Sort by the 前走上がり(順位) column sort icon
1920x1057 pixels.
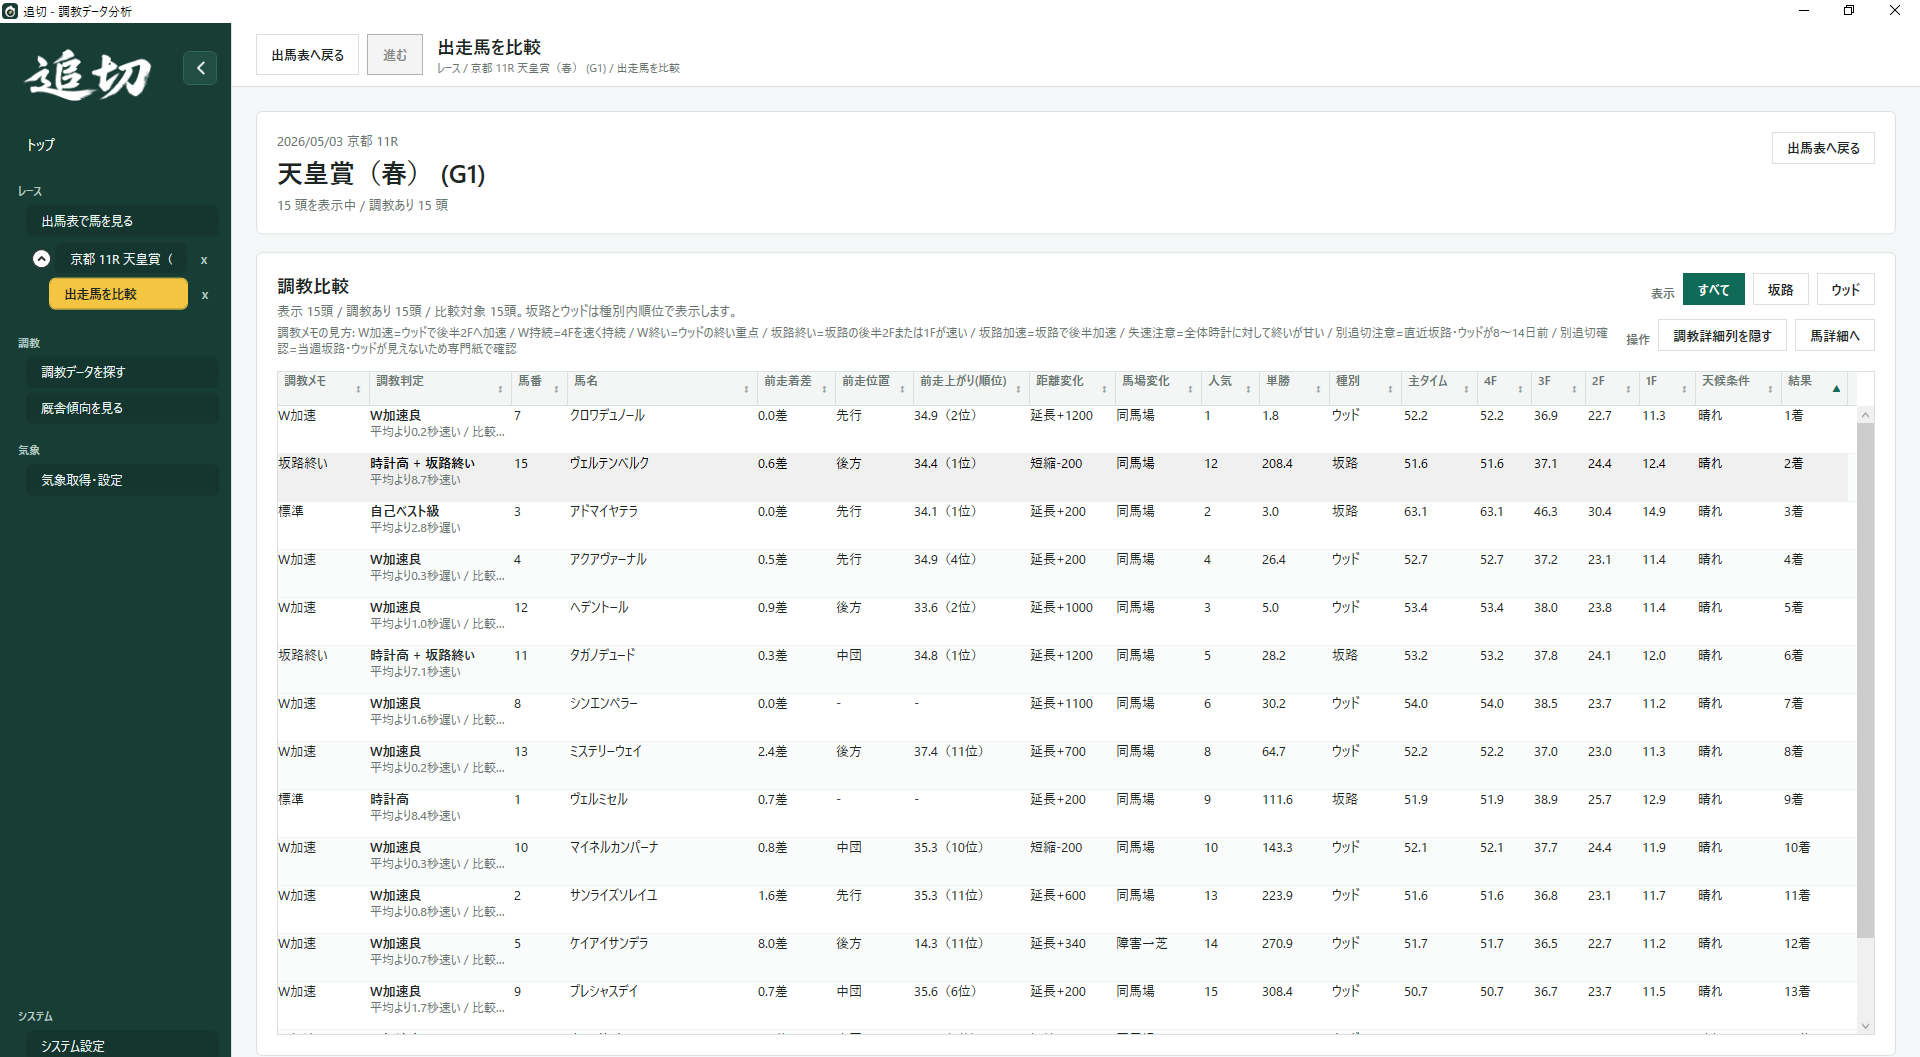pyautogui.click(x=1018, y=389)
